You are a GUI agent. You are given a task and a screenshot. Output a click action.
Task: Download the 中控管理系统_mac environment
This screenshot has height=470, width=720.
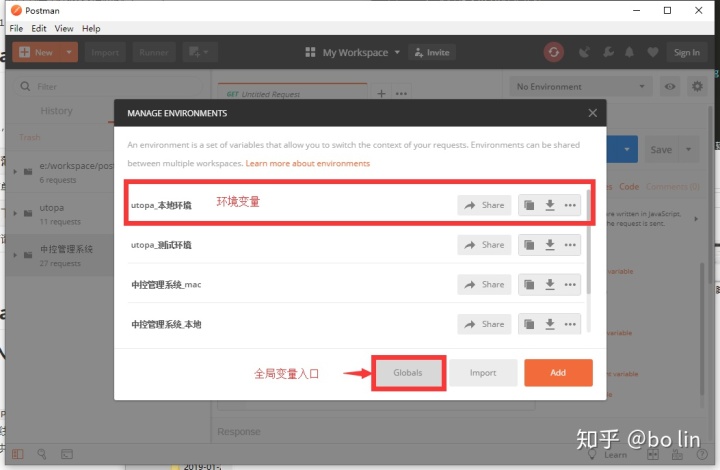click(x=550, y=285)
